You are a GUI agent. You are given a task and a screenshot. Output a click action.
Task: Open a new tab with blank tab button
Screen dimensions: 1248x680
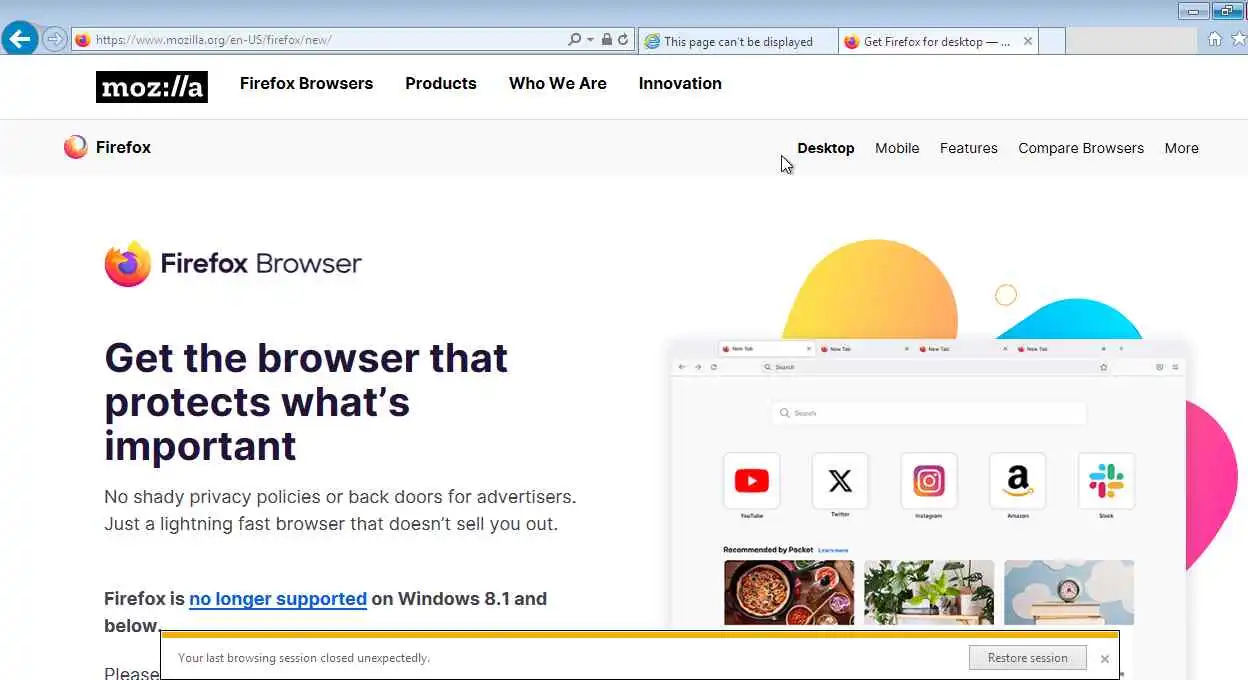(1052, 41)
